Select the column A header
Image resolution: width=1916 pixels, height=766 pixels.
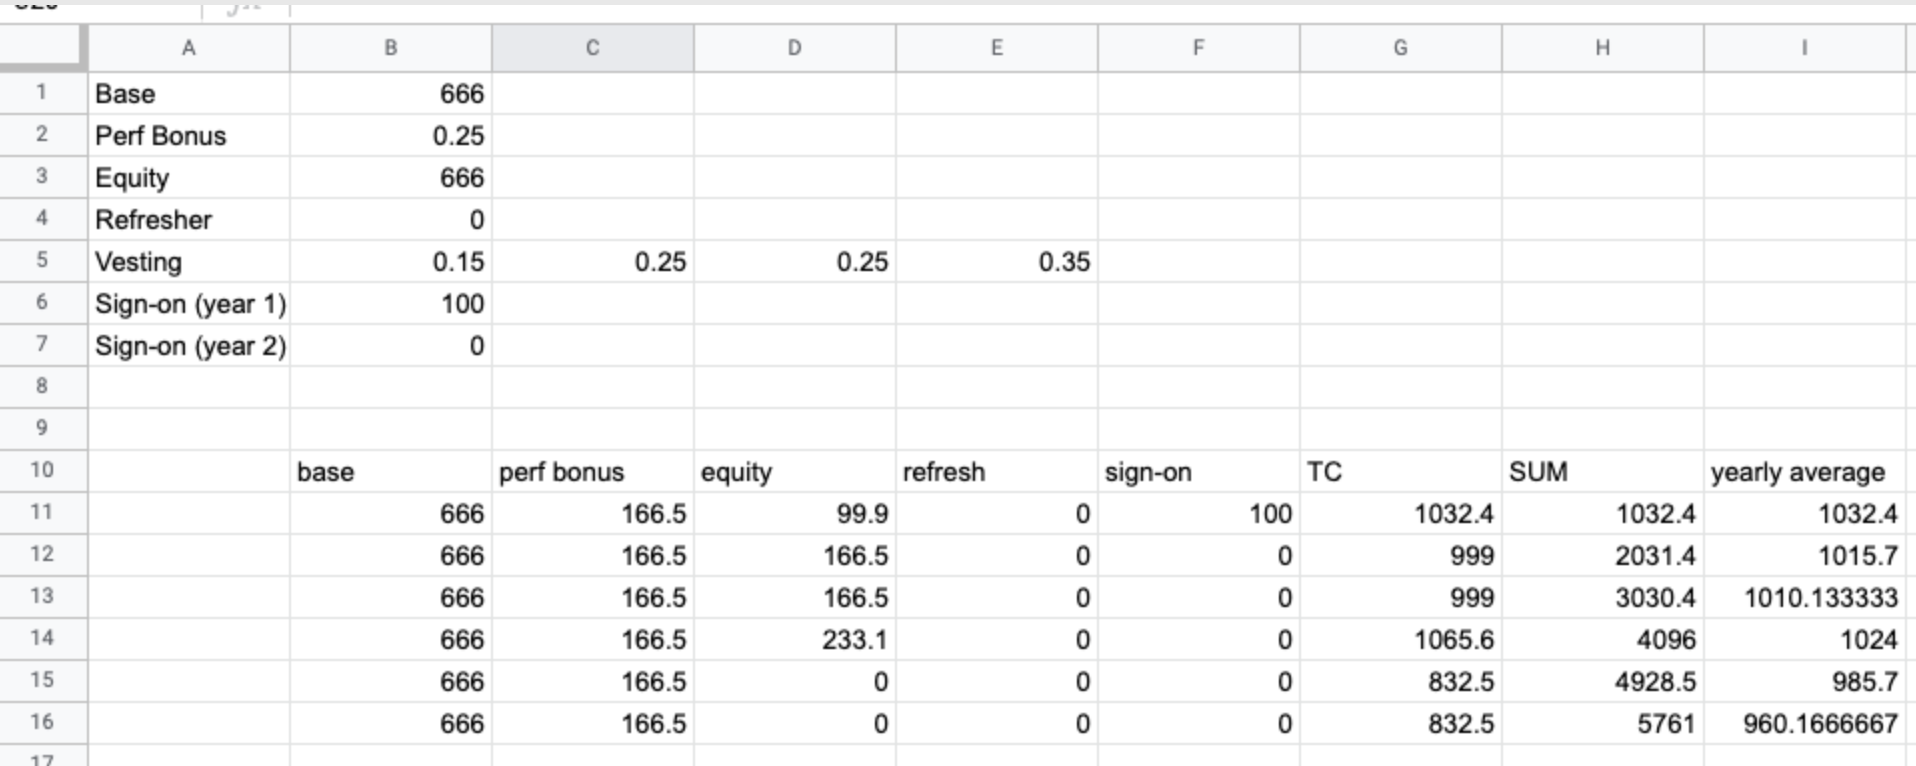click(x=189, y=48)
